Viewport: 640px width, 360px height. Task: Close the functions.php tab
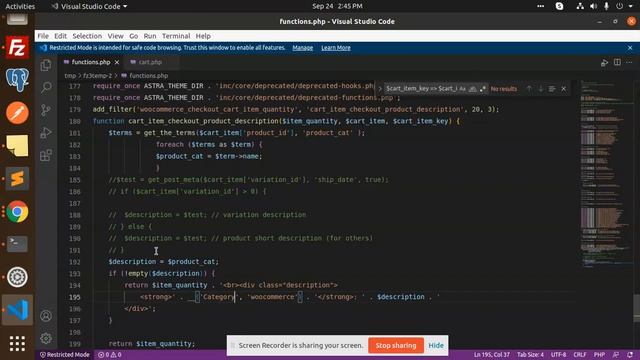click(x=117, y=62)
